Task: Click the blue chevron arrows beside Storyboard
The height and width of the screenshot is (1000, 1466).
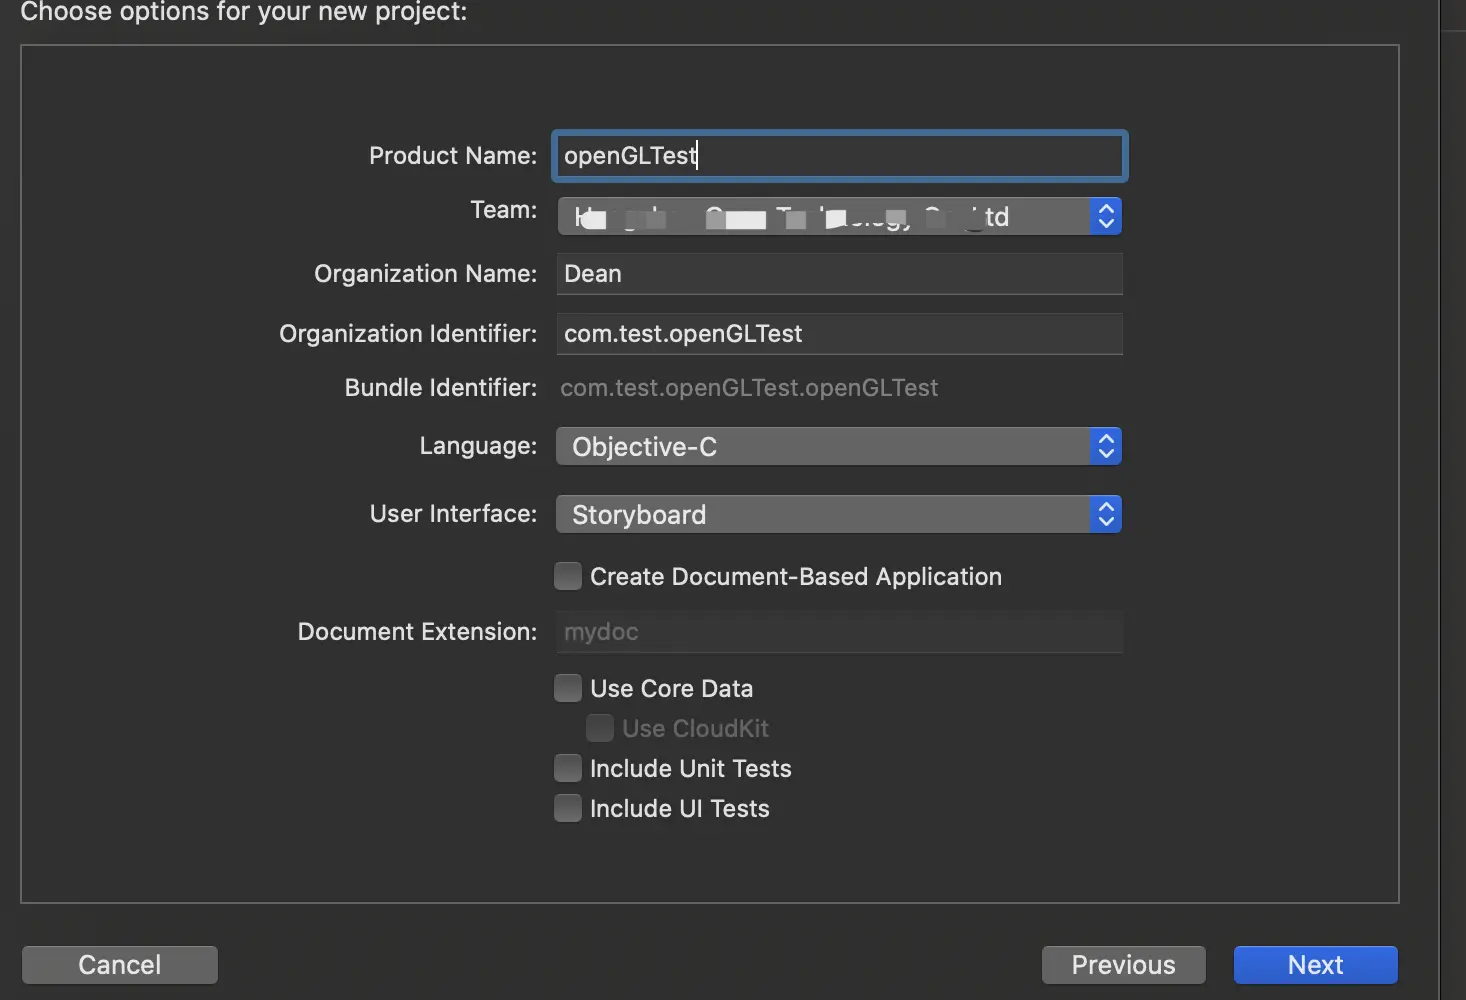Action: [x=1105, y=515]
